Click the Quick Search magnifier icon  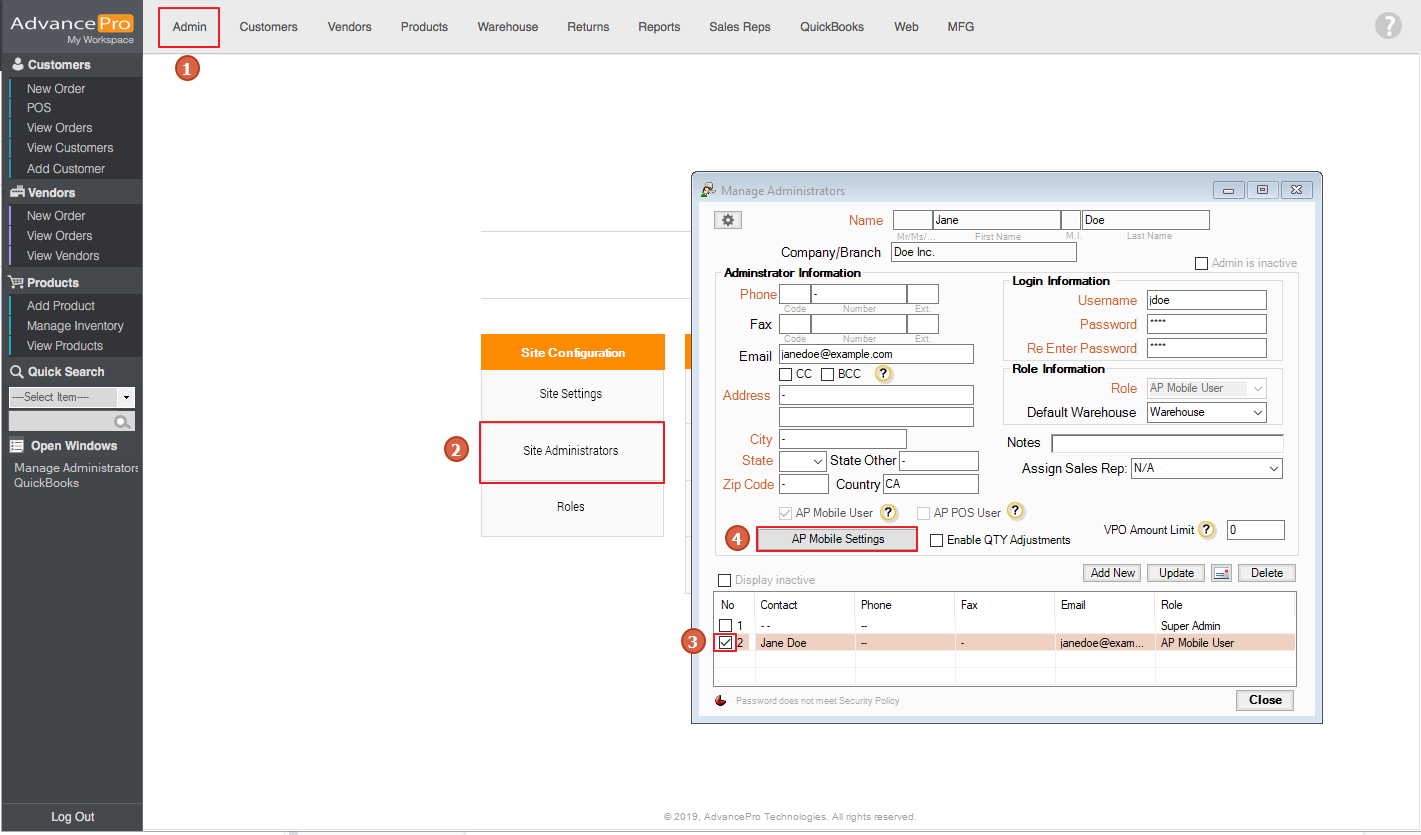tap(123, 422)
